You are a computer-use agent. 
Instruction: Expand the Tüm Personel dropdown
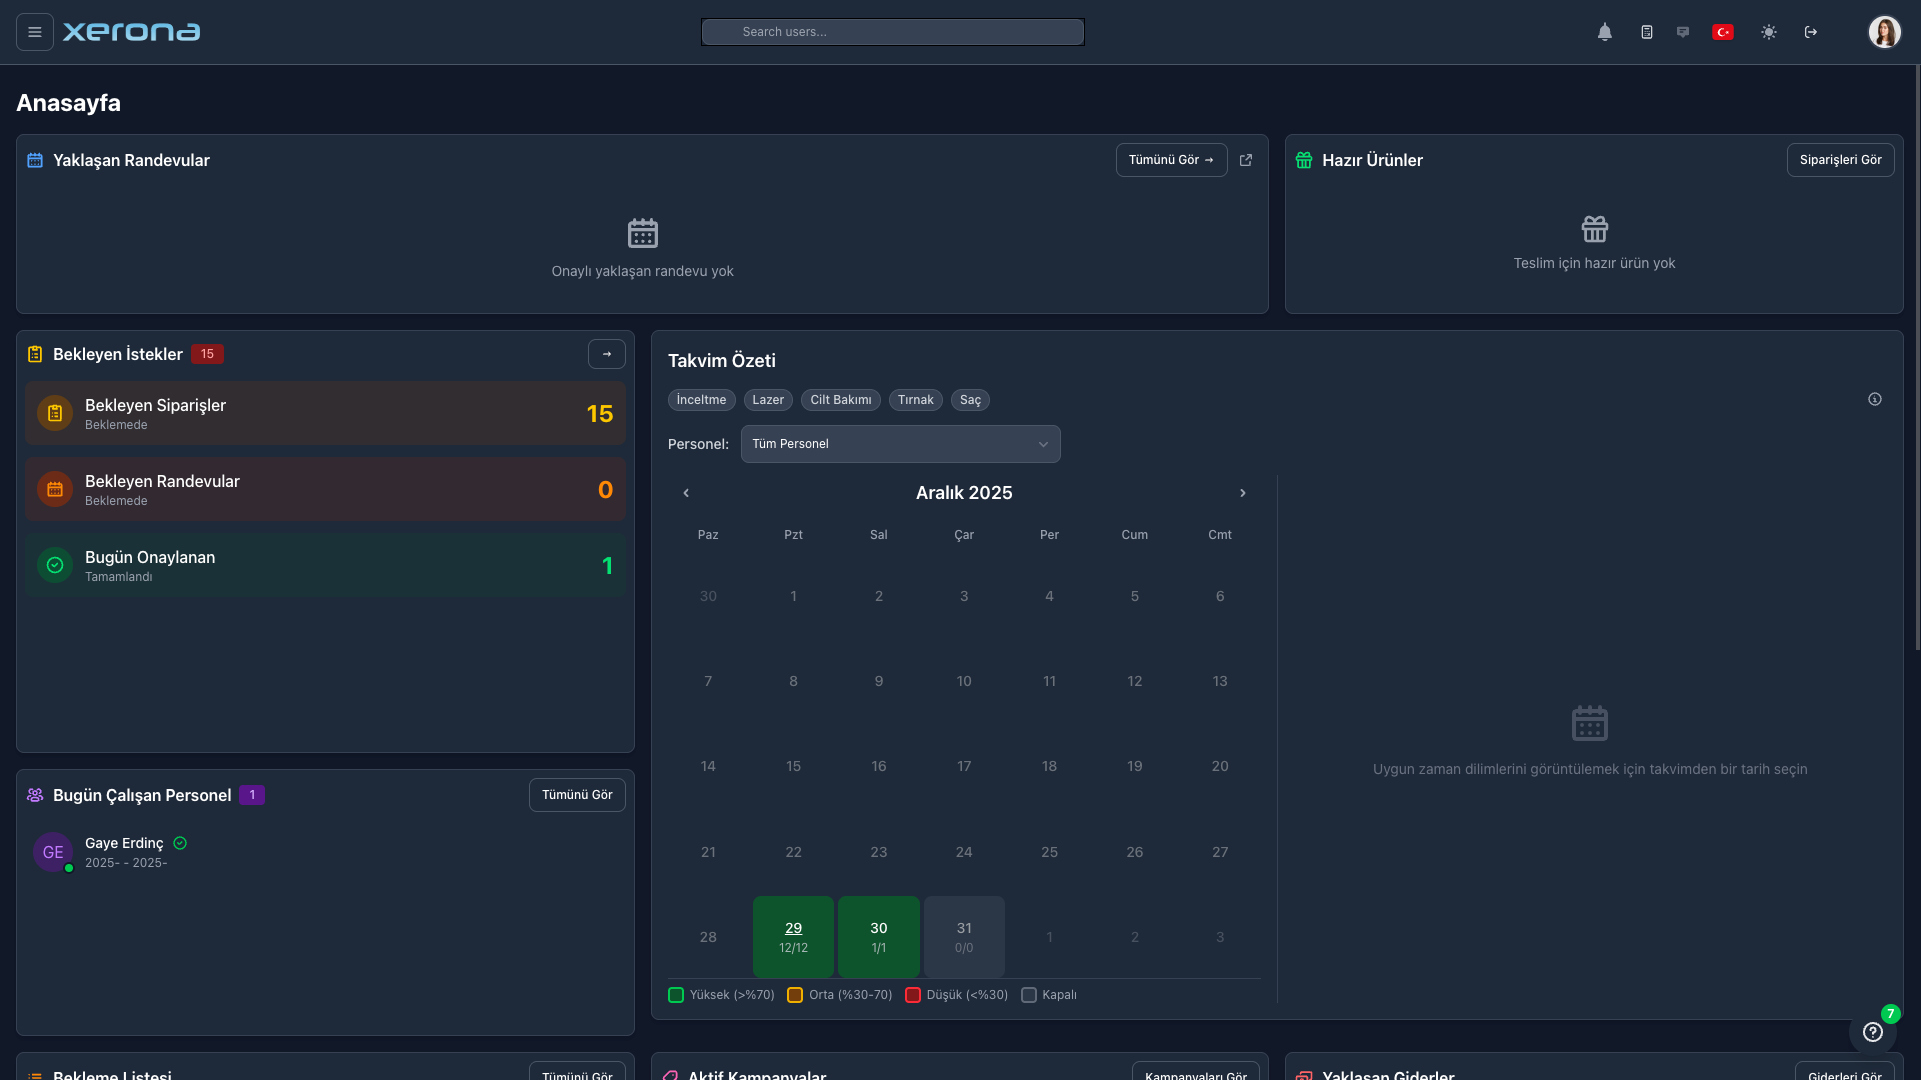pyautogui.click(x=900, y=444)
